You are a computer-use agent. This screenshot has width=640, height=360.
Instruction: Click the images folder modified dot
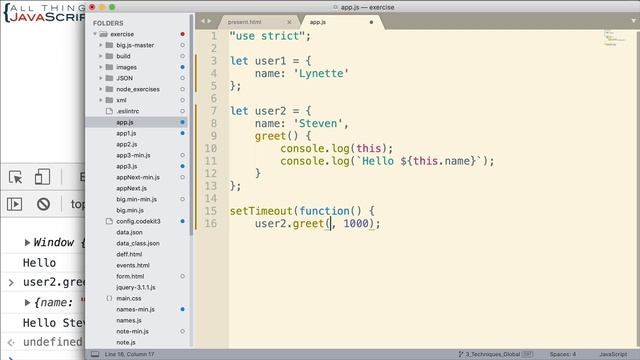(182, 67)
